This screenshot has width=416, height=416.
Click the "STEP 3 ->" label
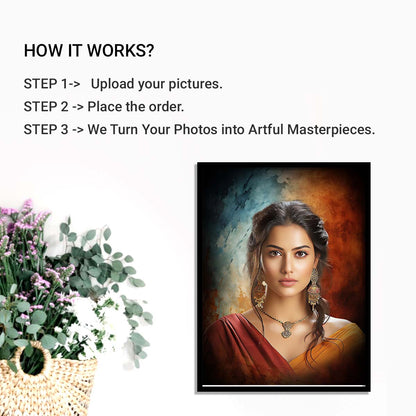point(54,129)
